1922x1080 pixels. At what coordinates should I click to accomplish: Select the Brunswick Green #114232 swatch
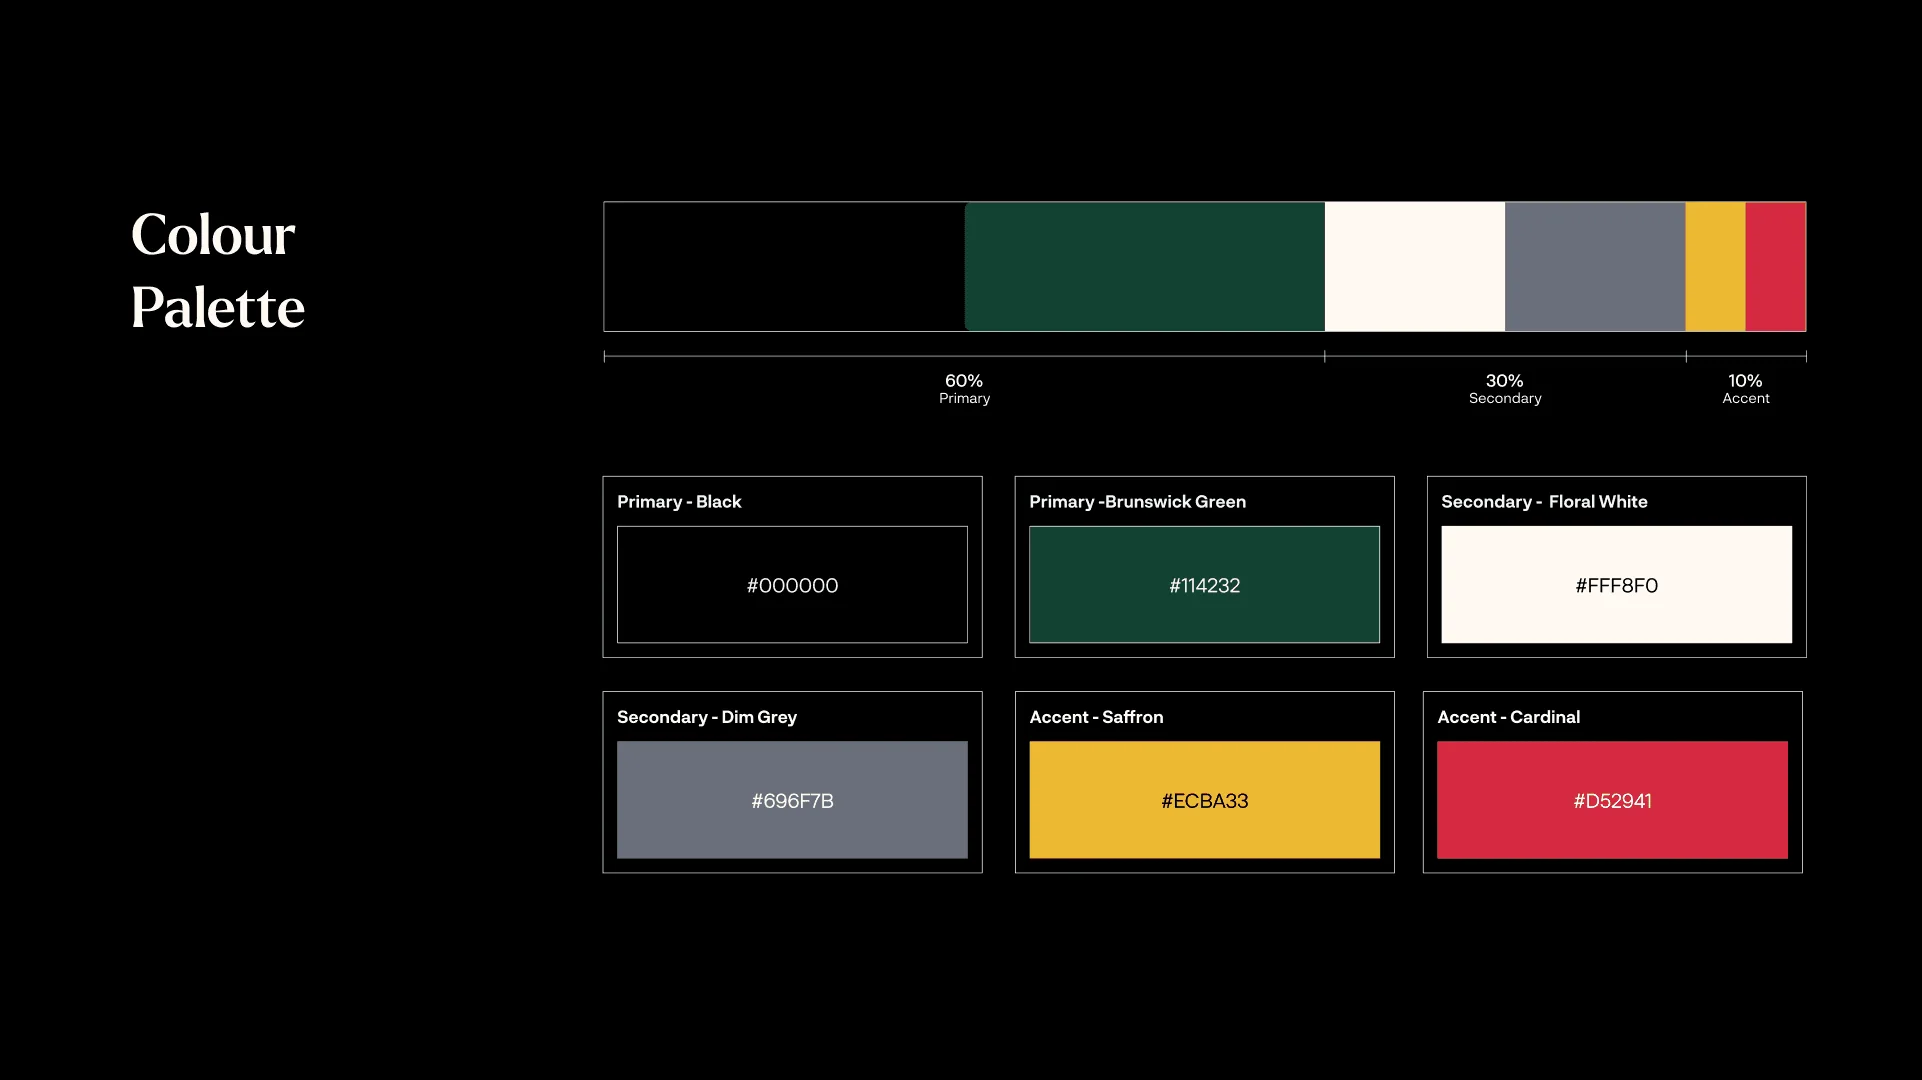[1204, 584]
